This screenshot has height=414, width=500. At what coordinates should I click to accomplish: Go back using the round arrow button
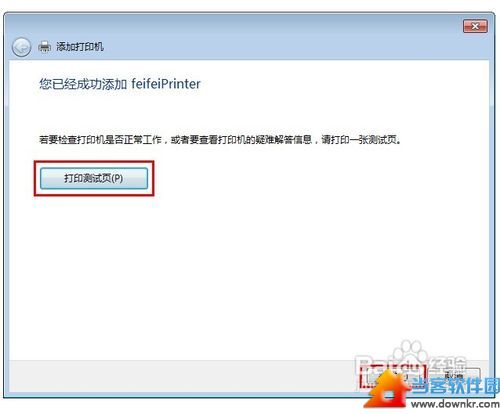21,47
